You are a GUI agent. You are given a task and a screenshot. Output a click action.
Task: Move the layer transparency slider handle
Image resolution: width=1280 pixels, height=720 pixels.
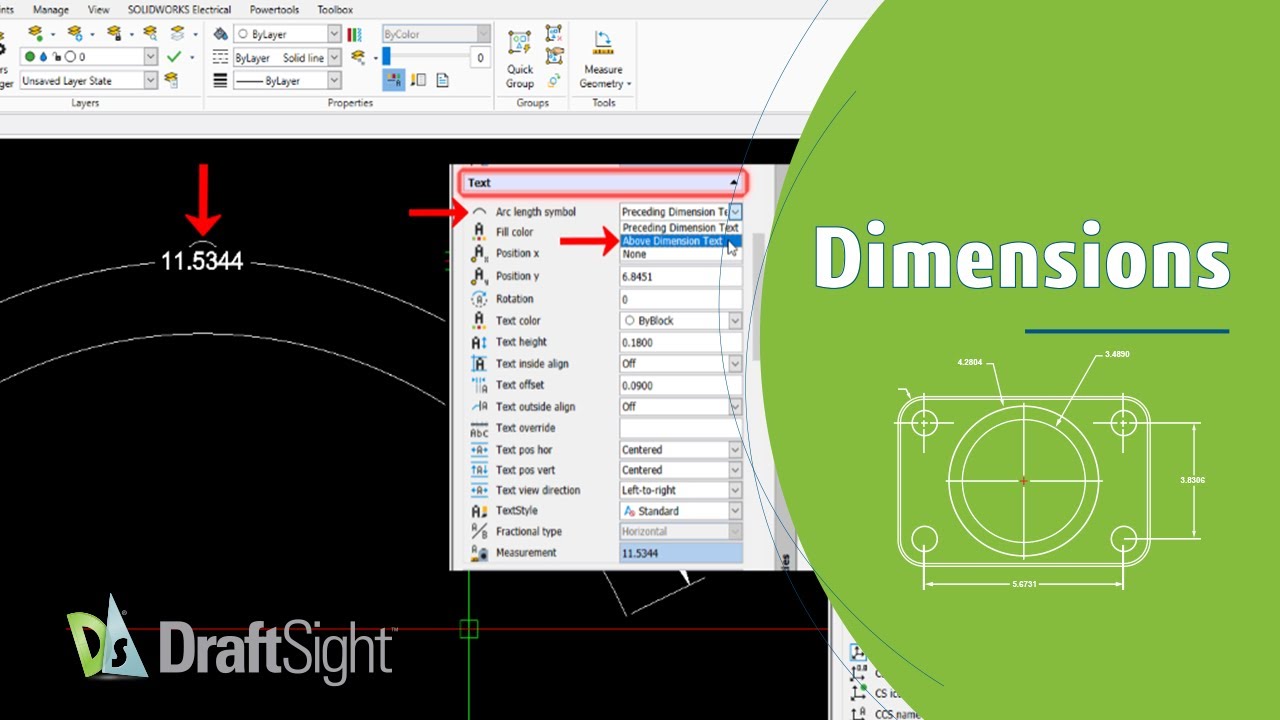[387, 58]
